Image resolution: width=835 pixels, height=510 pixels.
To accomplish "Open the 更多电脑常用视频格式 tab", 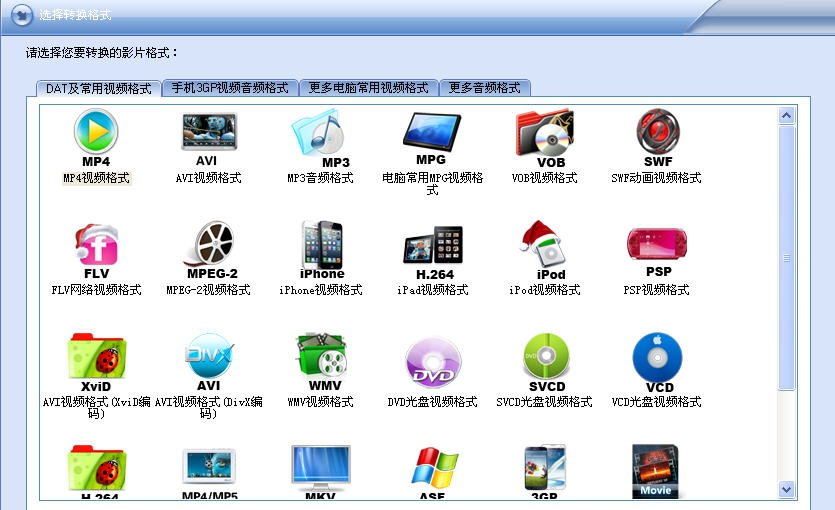I will pyautogui.click(x=369, y=88).
